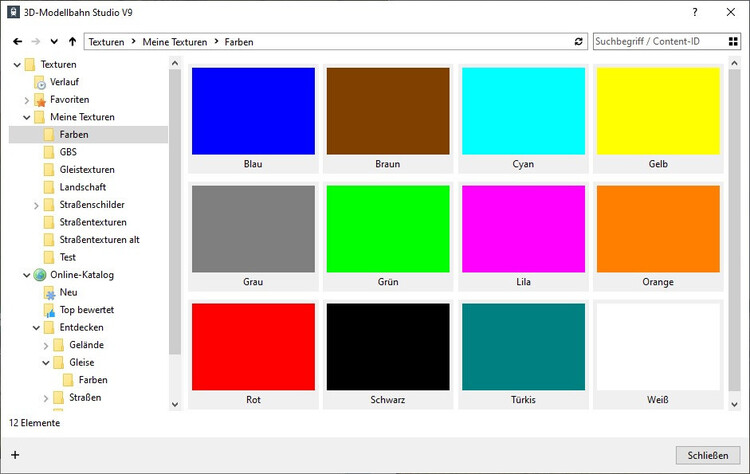Image resolution: width=750 pixels, height=474 pixels.
Task: Select the Schwarz texture swatch
Action: coord(388,347)
